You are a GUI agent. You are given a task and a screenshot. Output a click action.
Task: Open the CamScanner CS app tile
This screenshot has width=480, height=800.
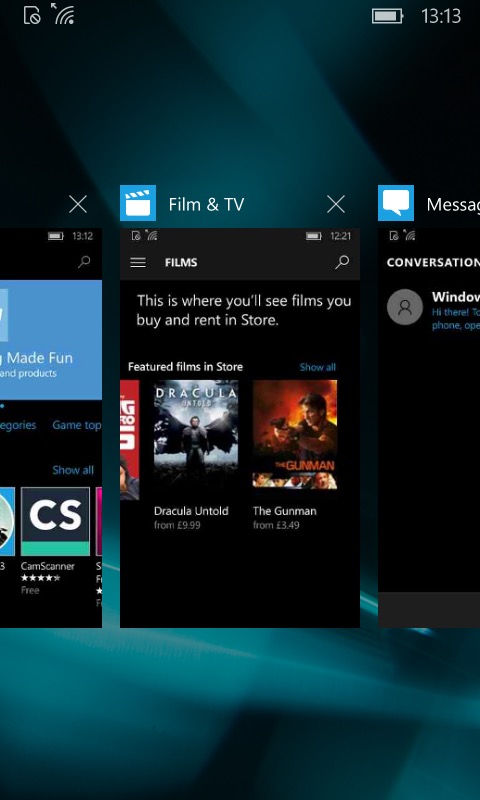[56, 521]
